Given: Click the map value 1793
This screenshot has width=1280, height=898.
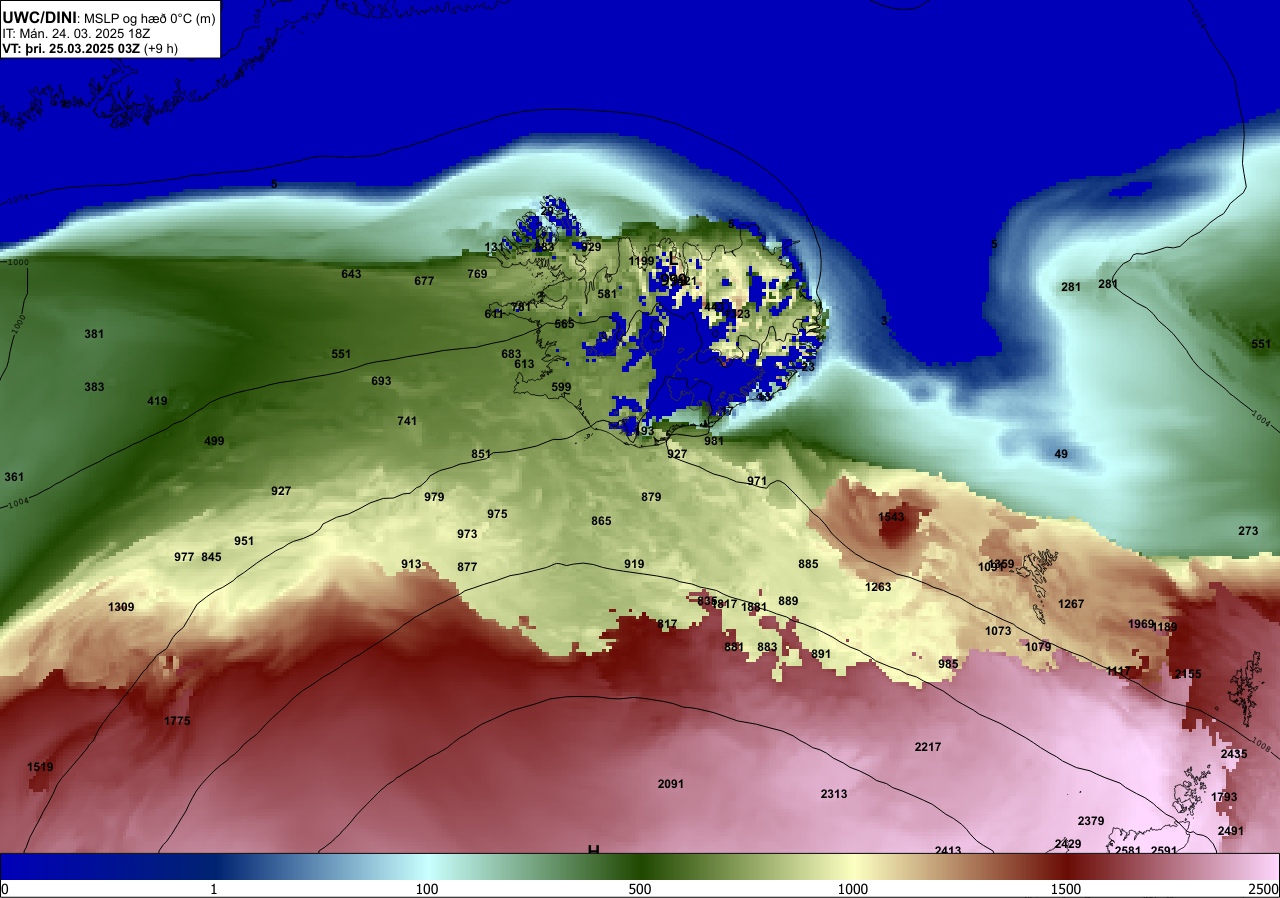Looking at the screenshot, I should pyautogui.click(x=1224, y=797).
